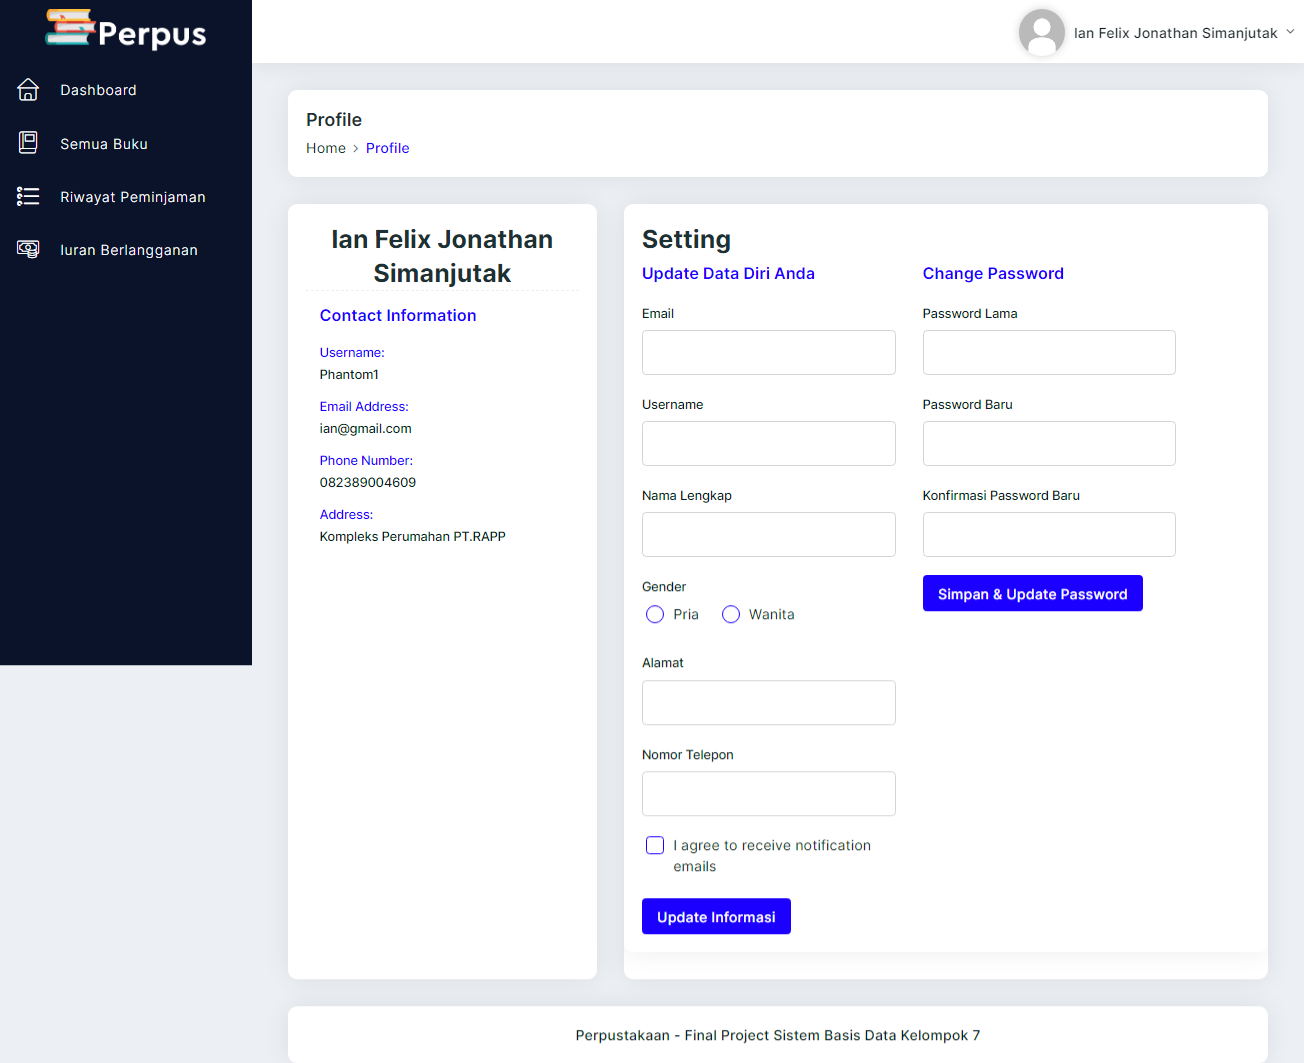Select the Wanita gender radio button
The width and height of the screenshot is (1304, 1063).
(731, 614)
